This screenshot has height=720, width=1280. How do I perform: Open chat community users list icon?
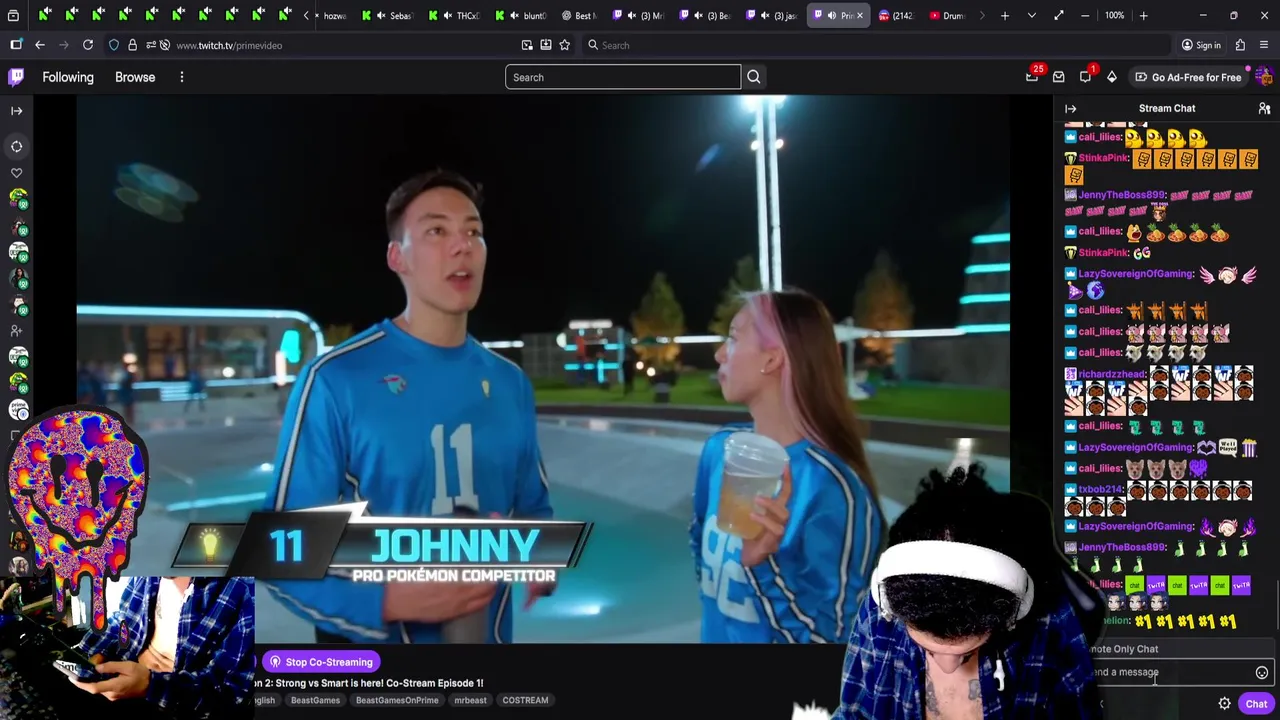click(1264, 108)
